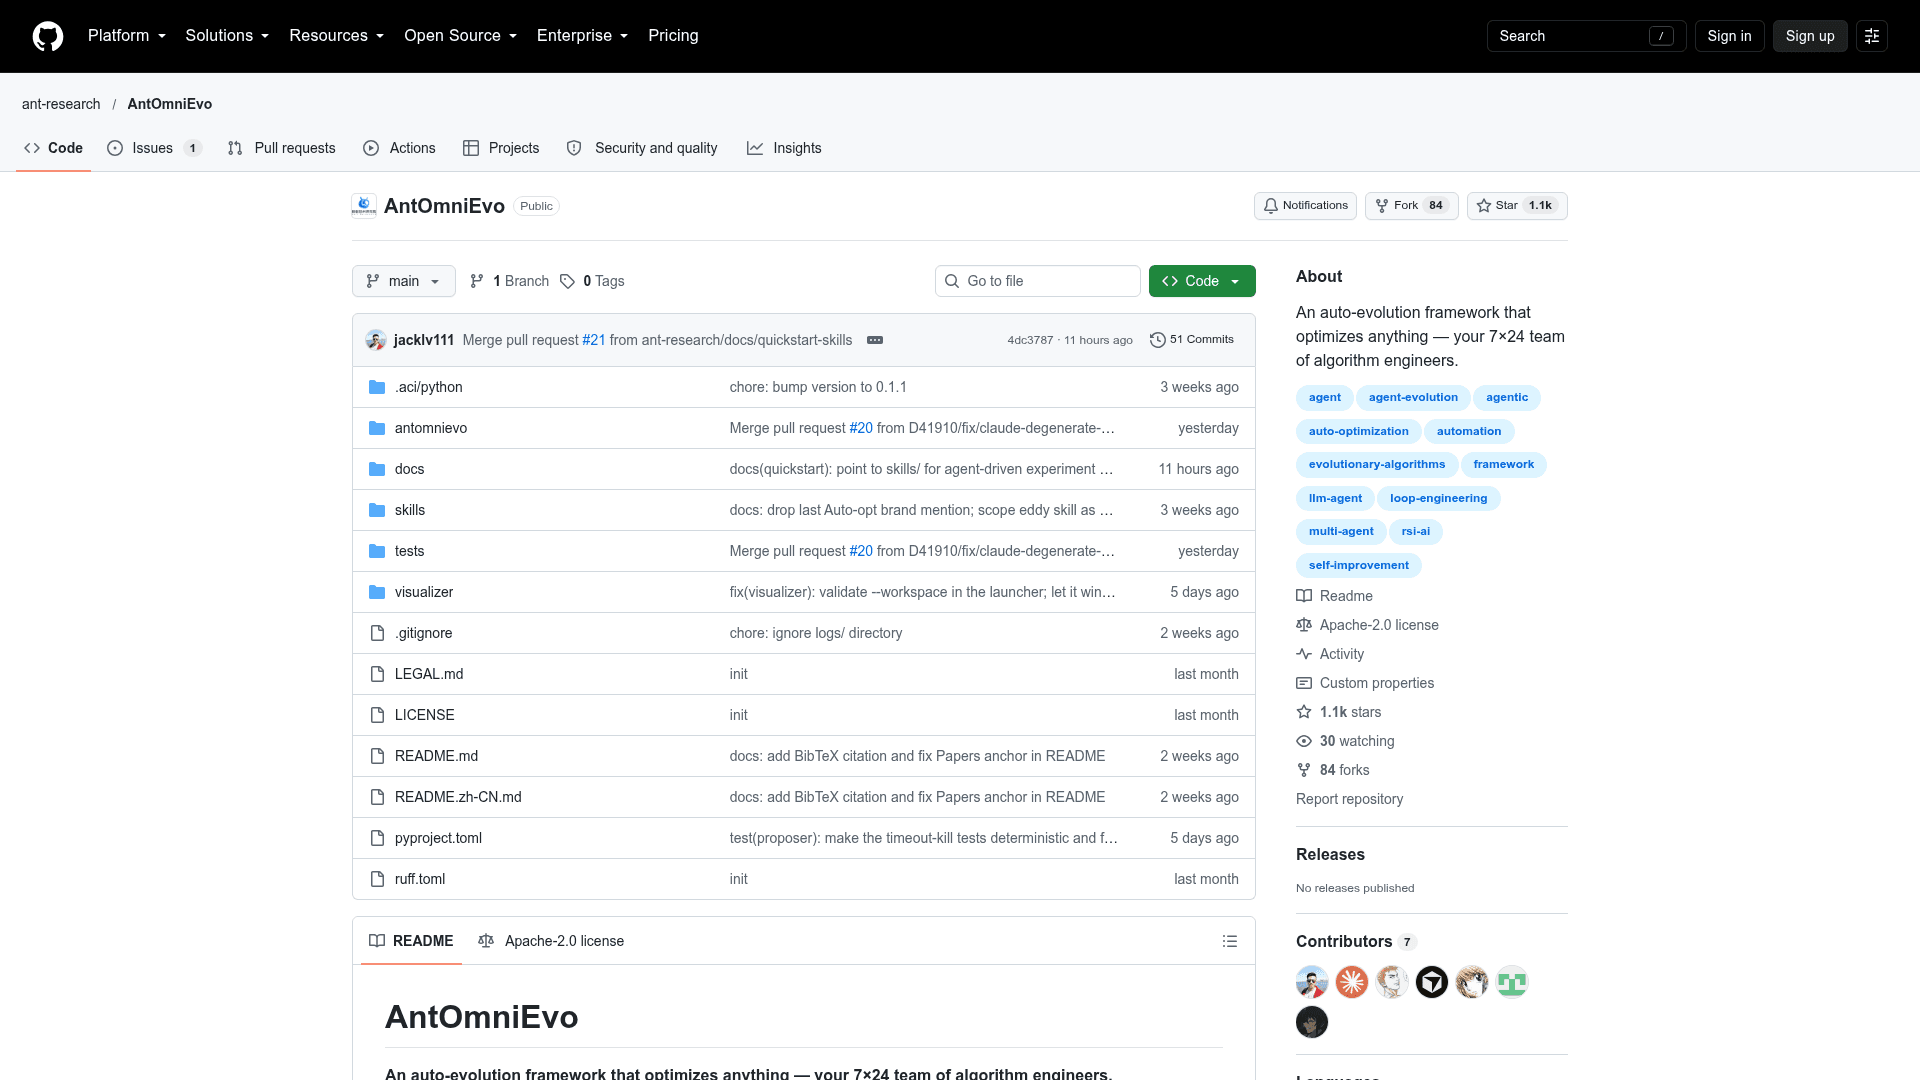Open the pyproject.toml file

[438, 838]
